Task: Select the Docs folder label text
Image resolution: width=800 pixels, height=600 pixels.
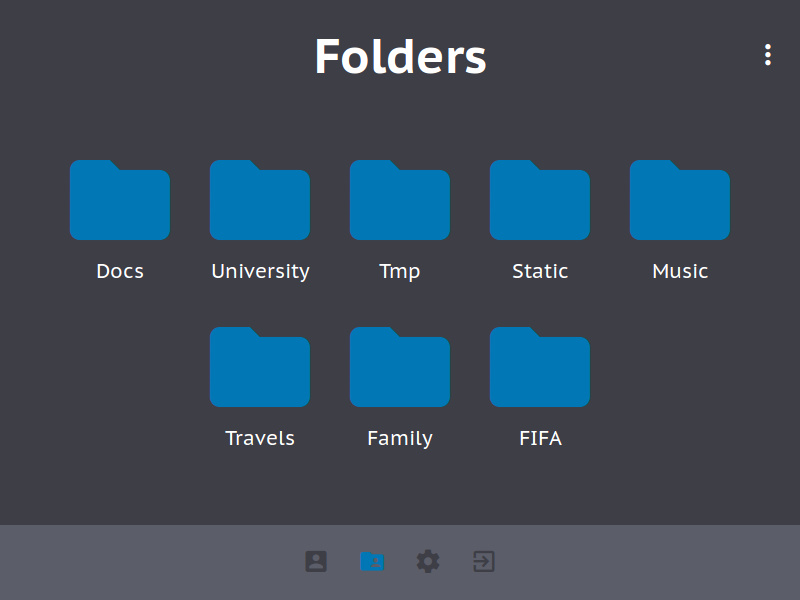Action: 120,270
